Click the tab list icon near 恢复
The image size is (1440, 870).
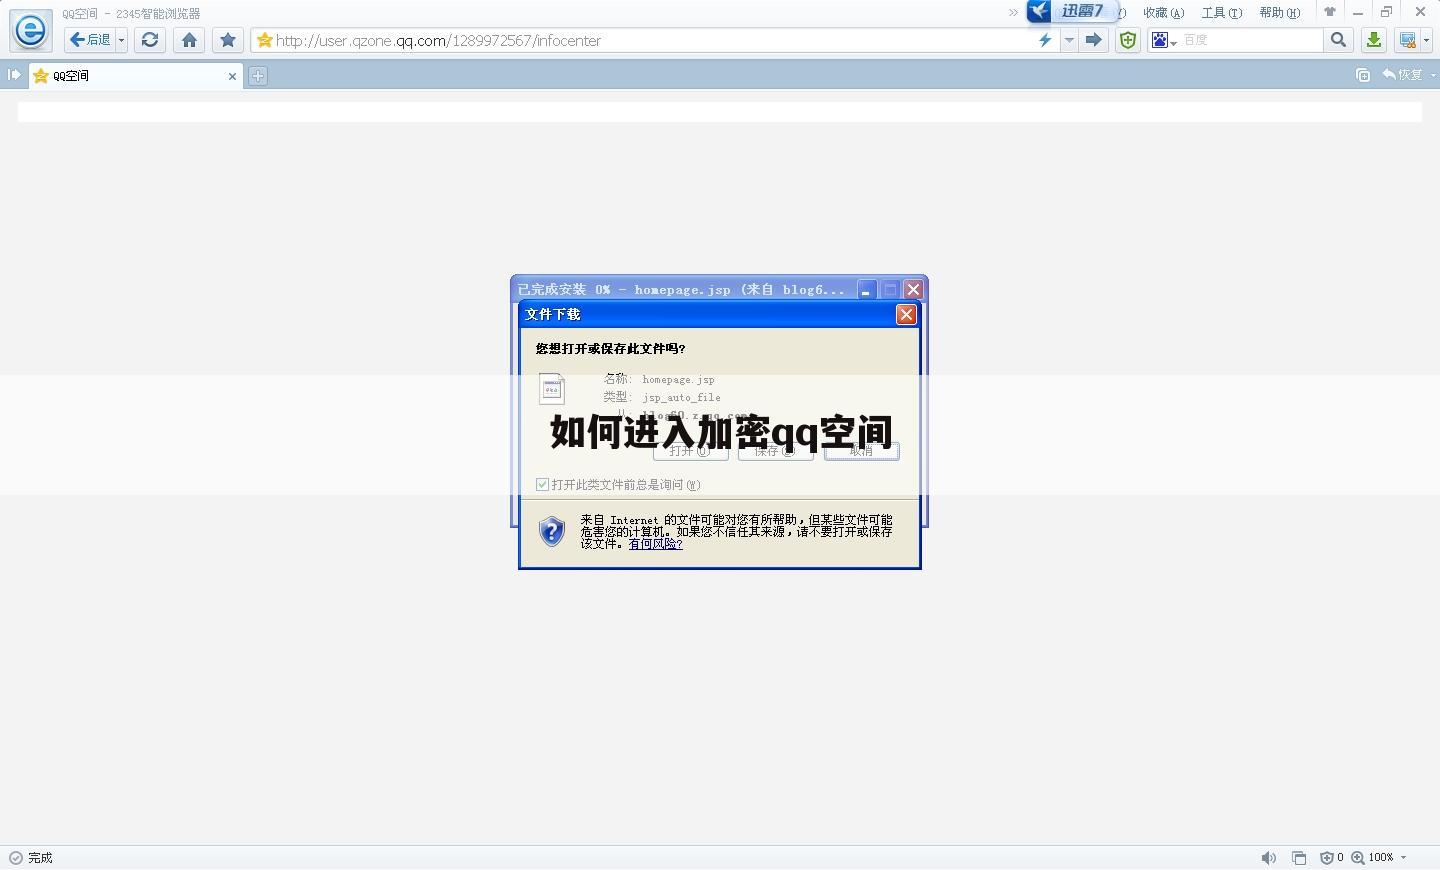coord(1362,75)
